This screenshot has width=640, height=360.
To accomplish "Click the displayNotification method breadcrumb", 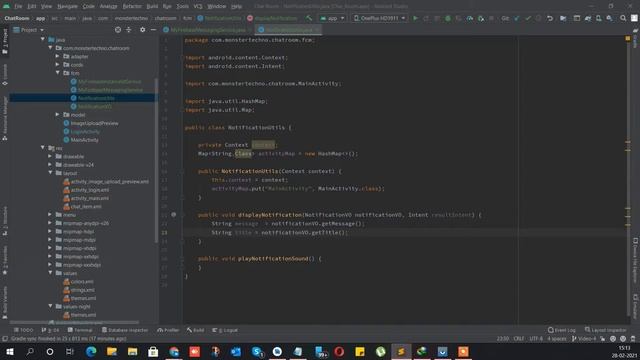I will tap(272, 18).
